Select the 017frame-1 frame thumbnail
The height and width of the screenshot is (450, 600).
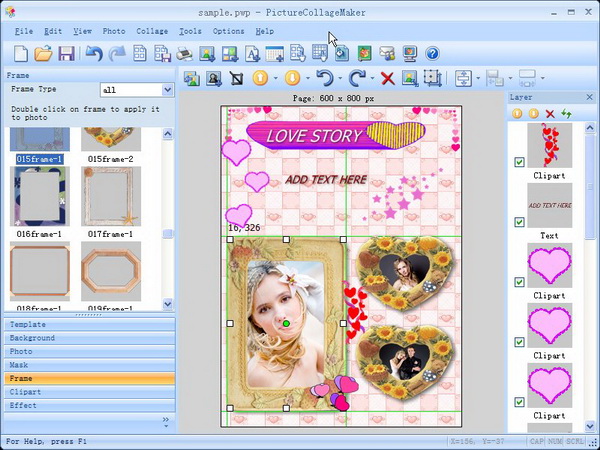(x=110, y=195)
